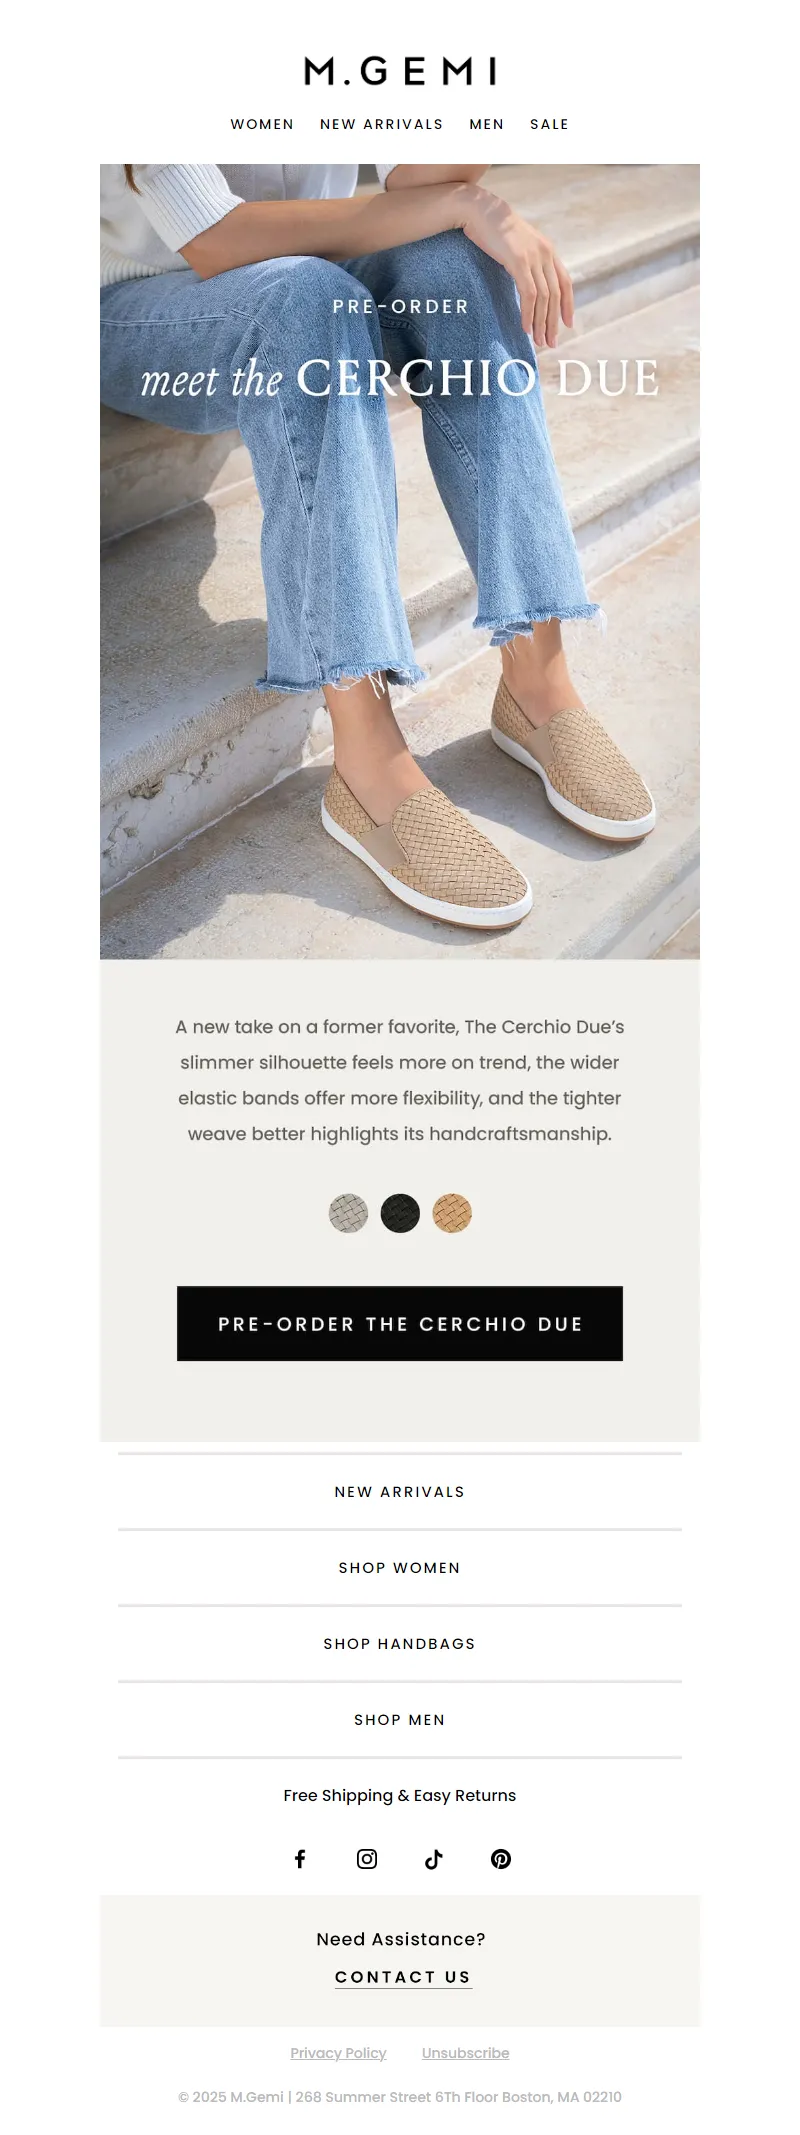Click the Cerchio Due hero image
The height and width of the screenshot is (2135, 800).
pyautogui.click(x=400, y=562)
